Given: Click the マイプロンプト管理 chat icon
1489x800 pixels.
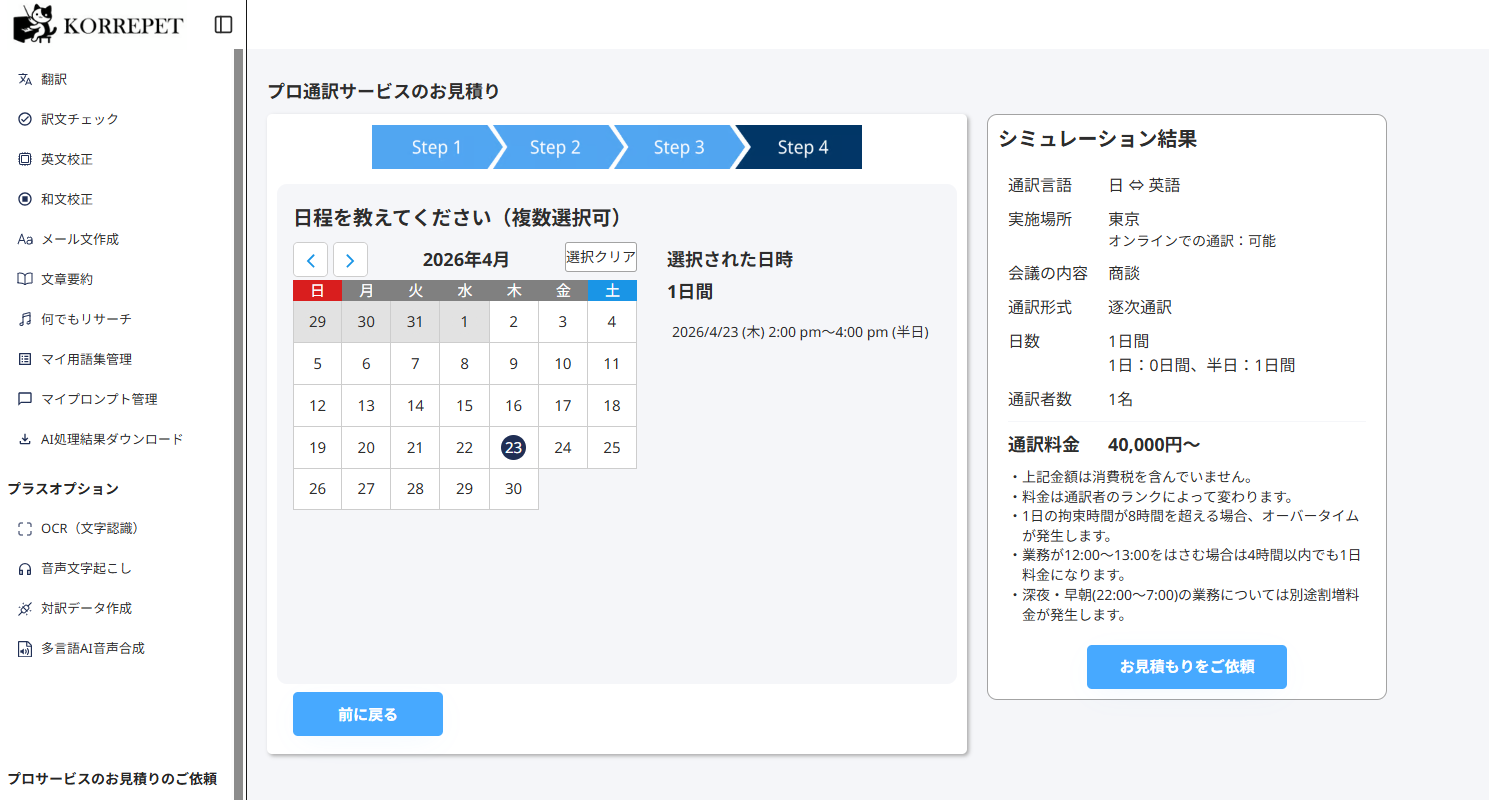Looking at the screenshot, I should tap(26, 399).
